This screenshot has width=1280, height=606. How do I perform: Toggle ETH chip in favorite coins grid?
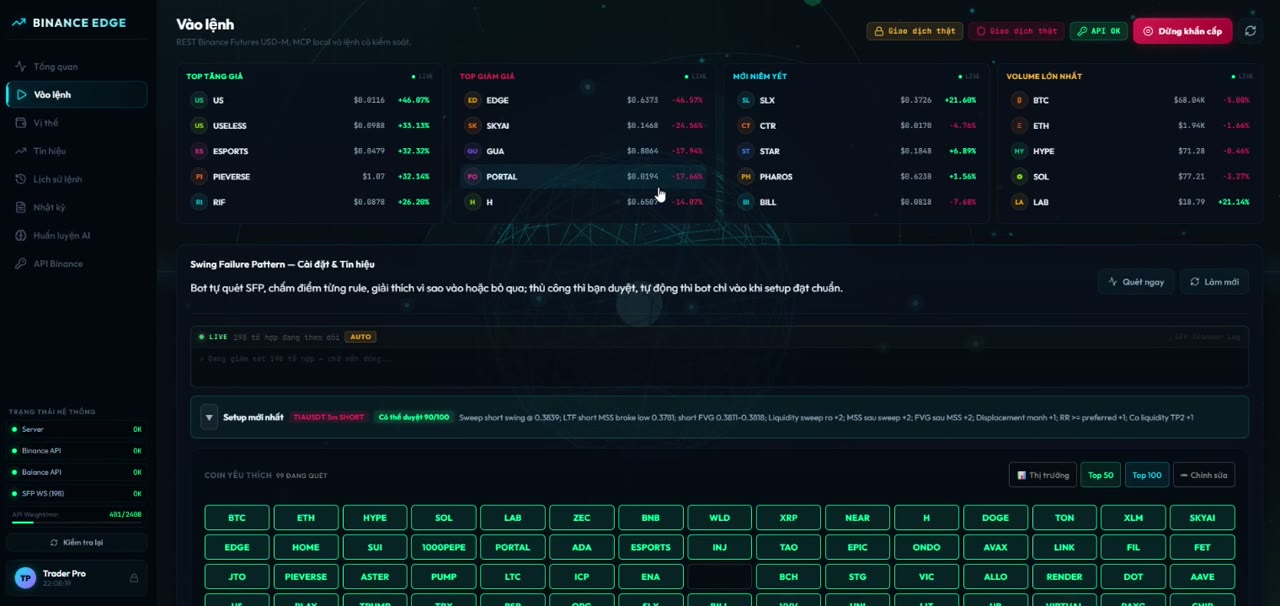point(306,518)
